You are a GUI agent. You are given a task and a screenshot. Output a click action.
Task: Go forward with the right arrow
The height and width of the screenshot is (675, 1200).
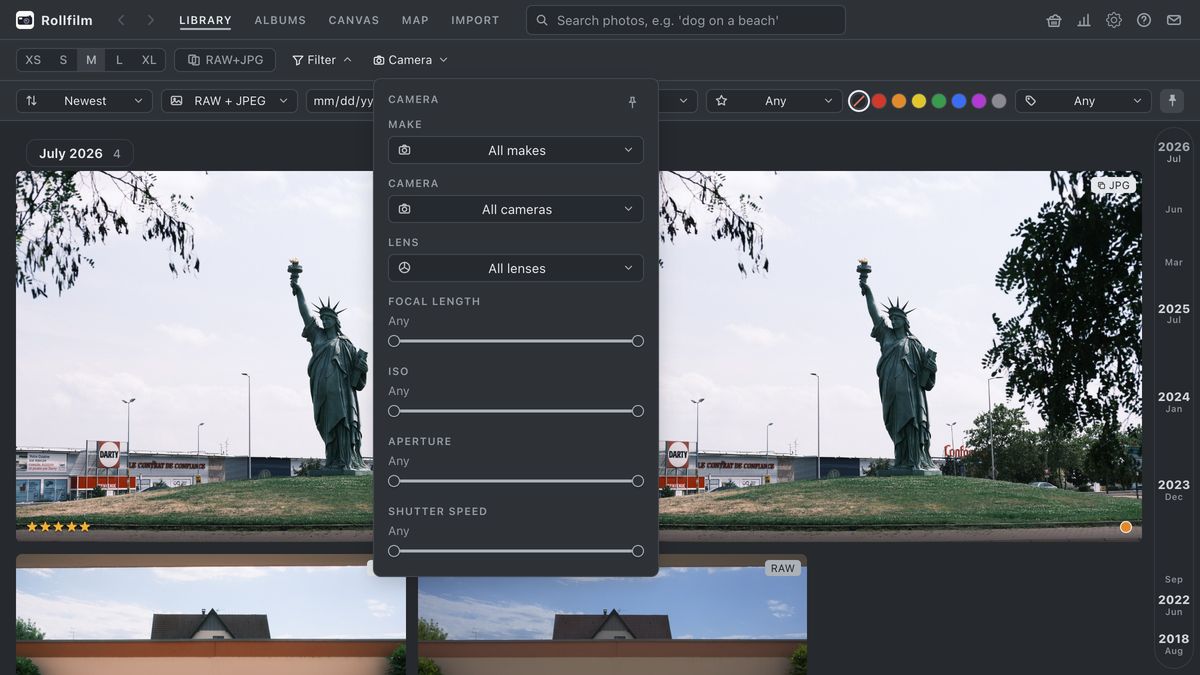150,20
